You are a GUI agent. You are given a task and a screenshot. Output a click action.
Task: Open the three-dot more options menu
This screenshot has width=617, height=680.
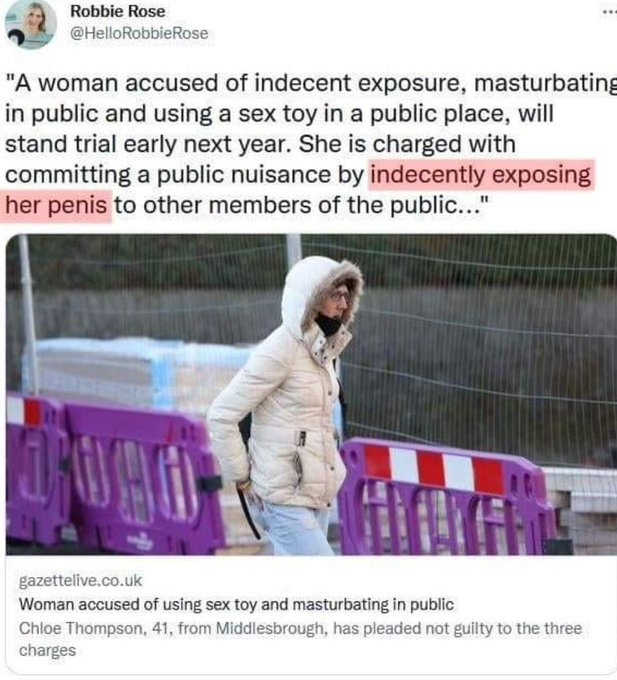(610, 13)
